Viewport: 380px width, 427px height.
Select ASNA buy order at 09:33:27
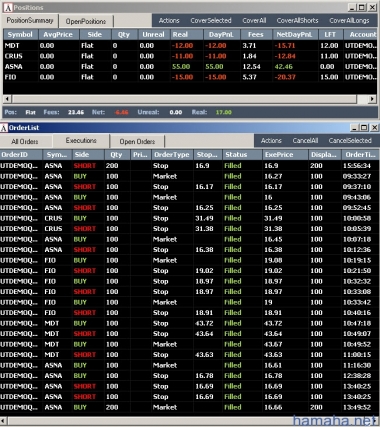coord(190,176)
